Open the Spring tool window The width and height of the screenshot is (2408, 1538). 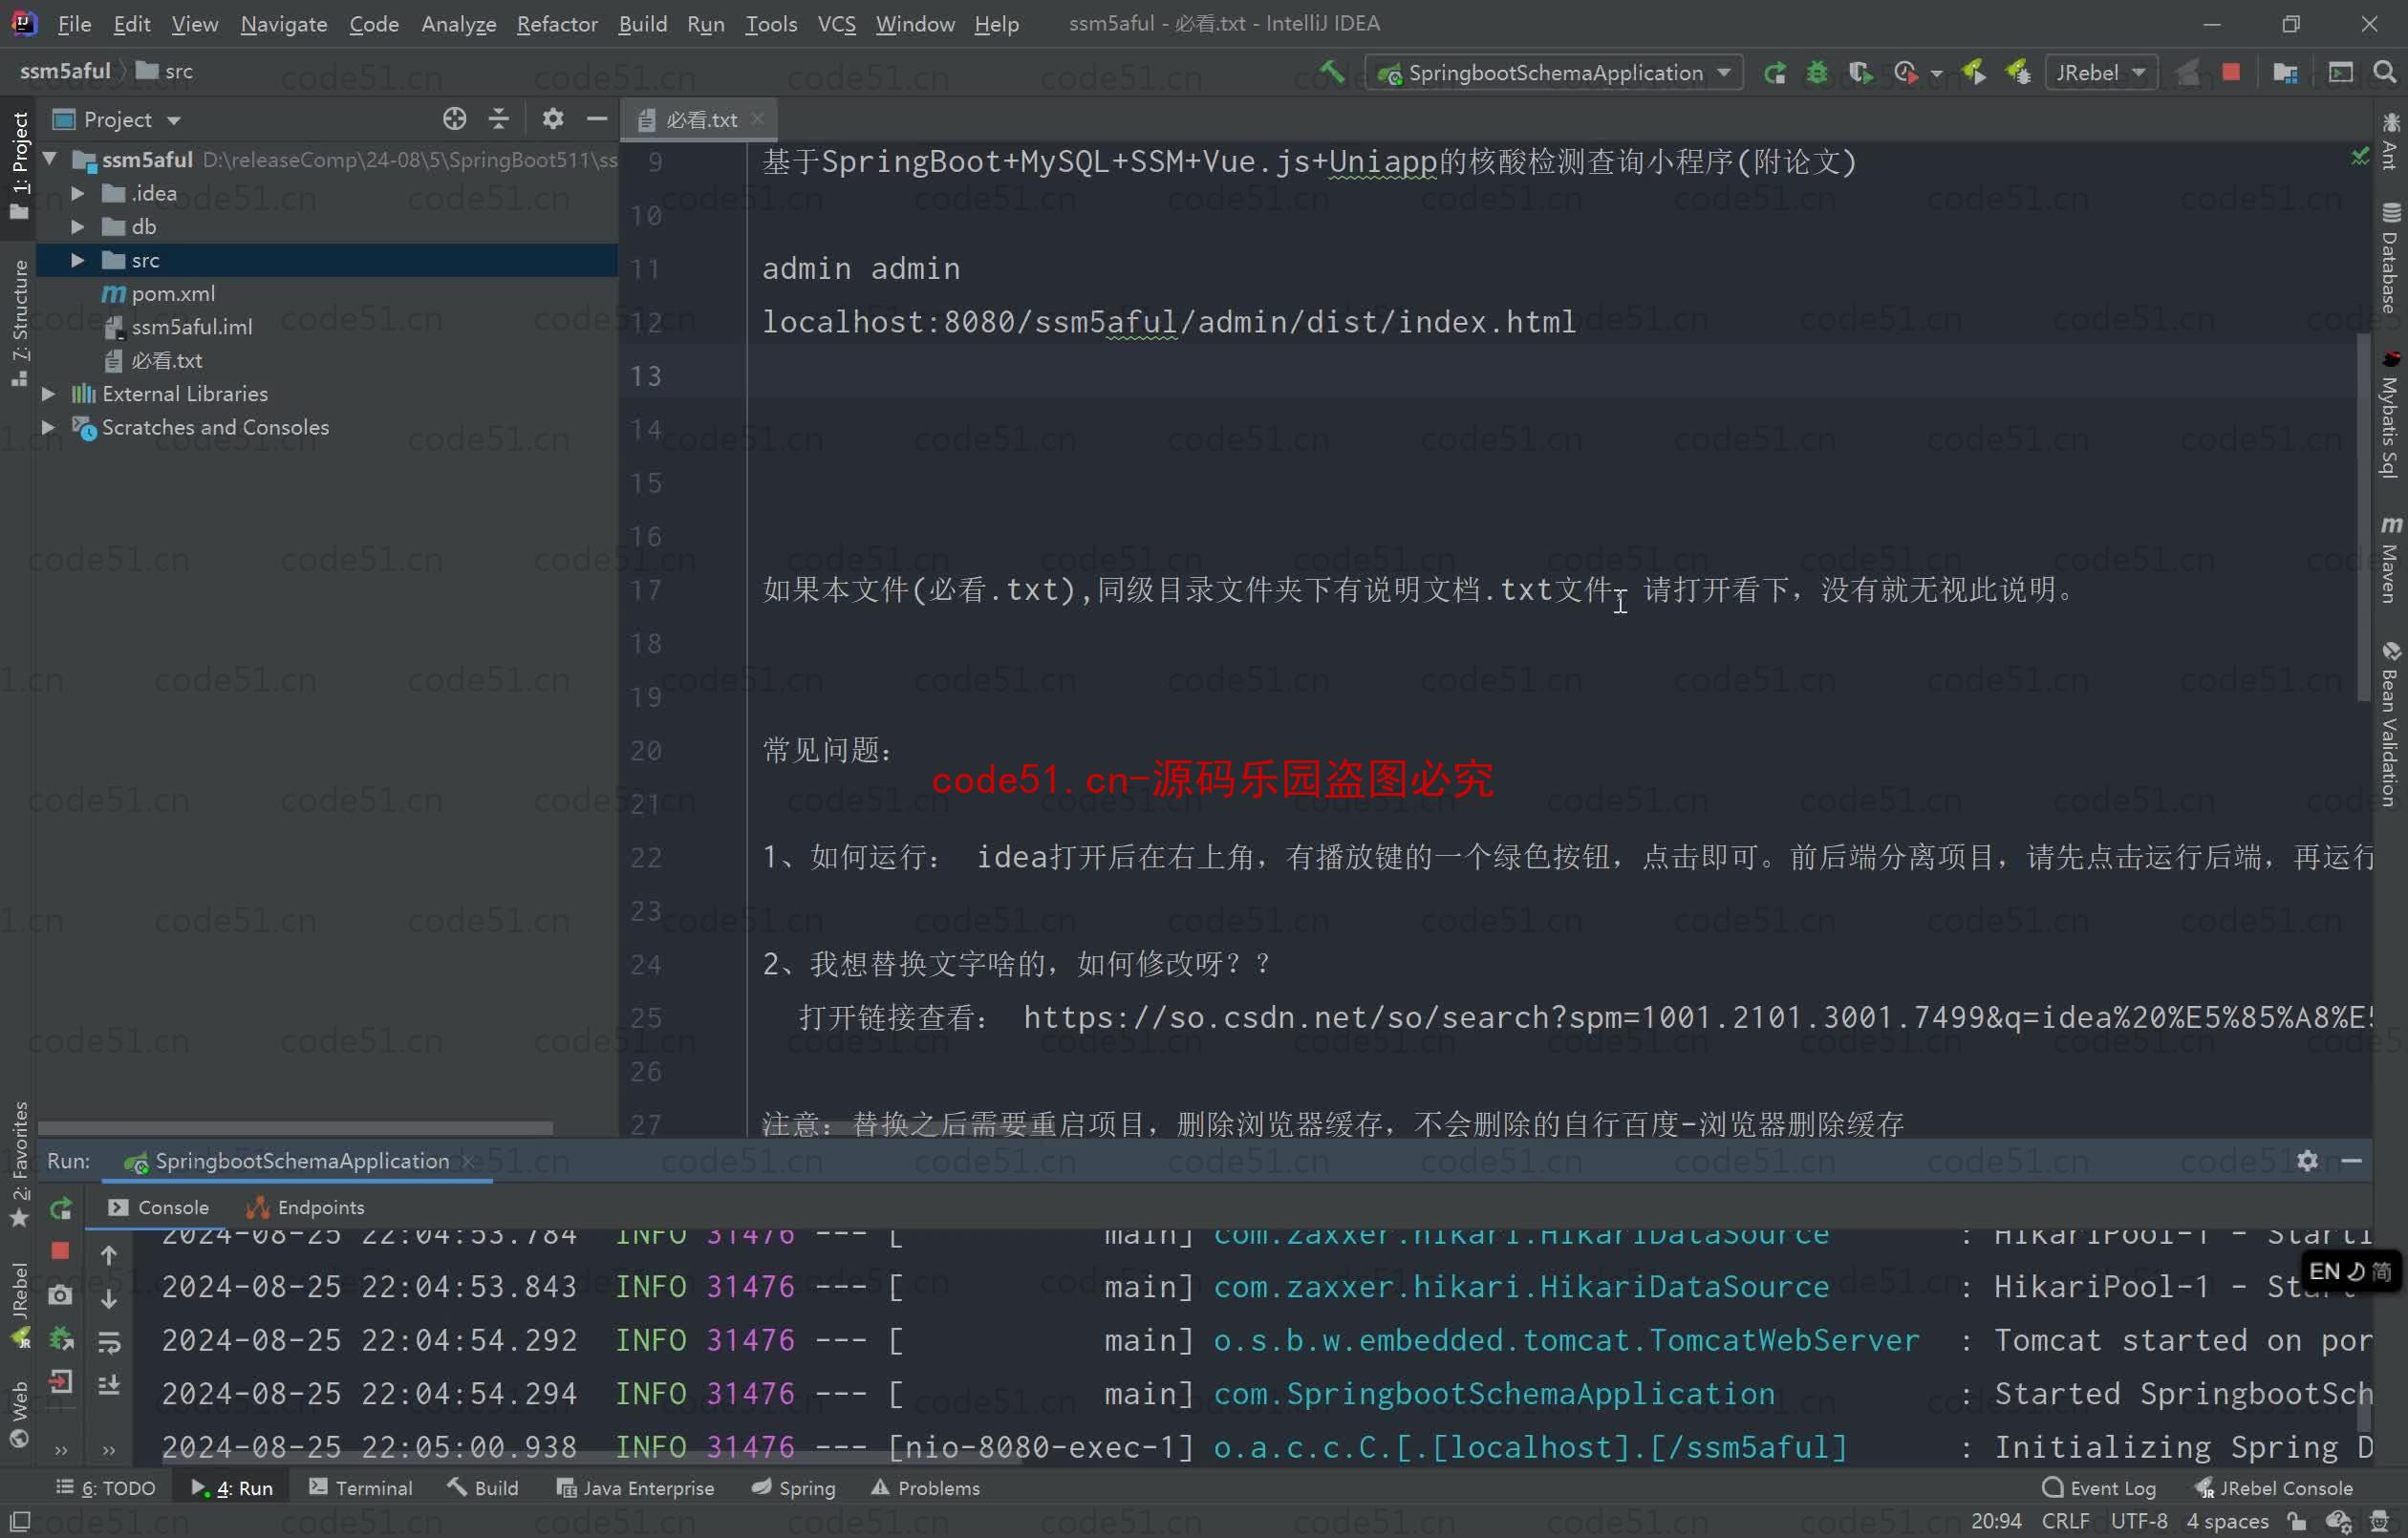click(793, 1488)
